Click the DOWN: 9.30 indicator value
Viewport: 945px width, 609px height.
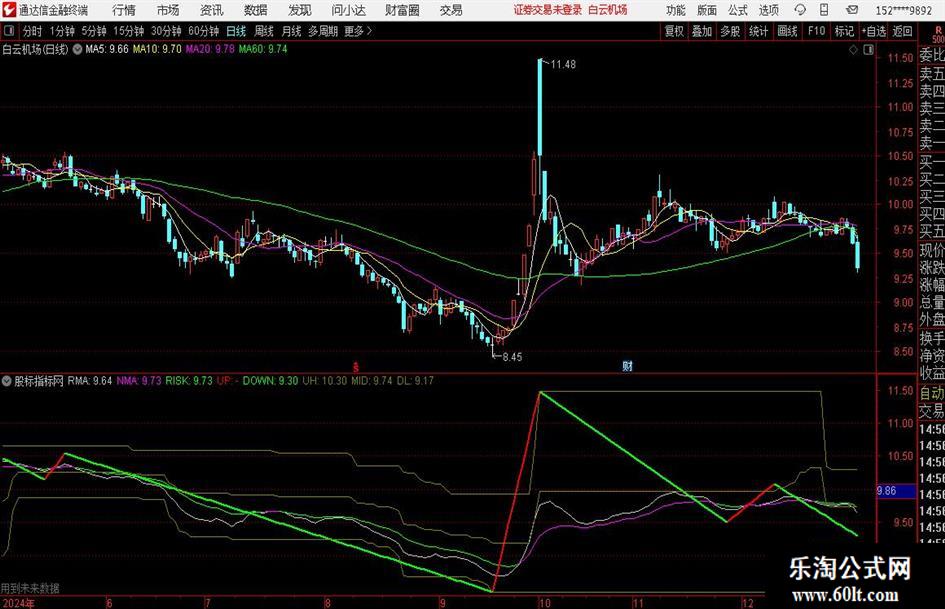click(x=270, y=381)
